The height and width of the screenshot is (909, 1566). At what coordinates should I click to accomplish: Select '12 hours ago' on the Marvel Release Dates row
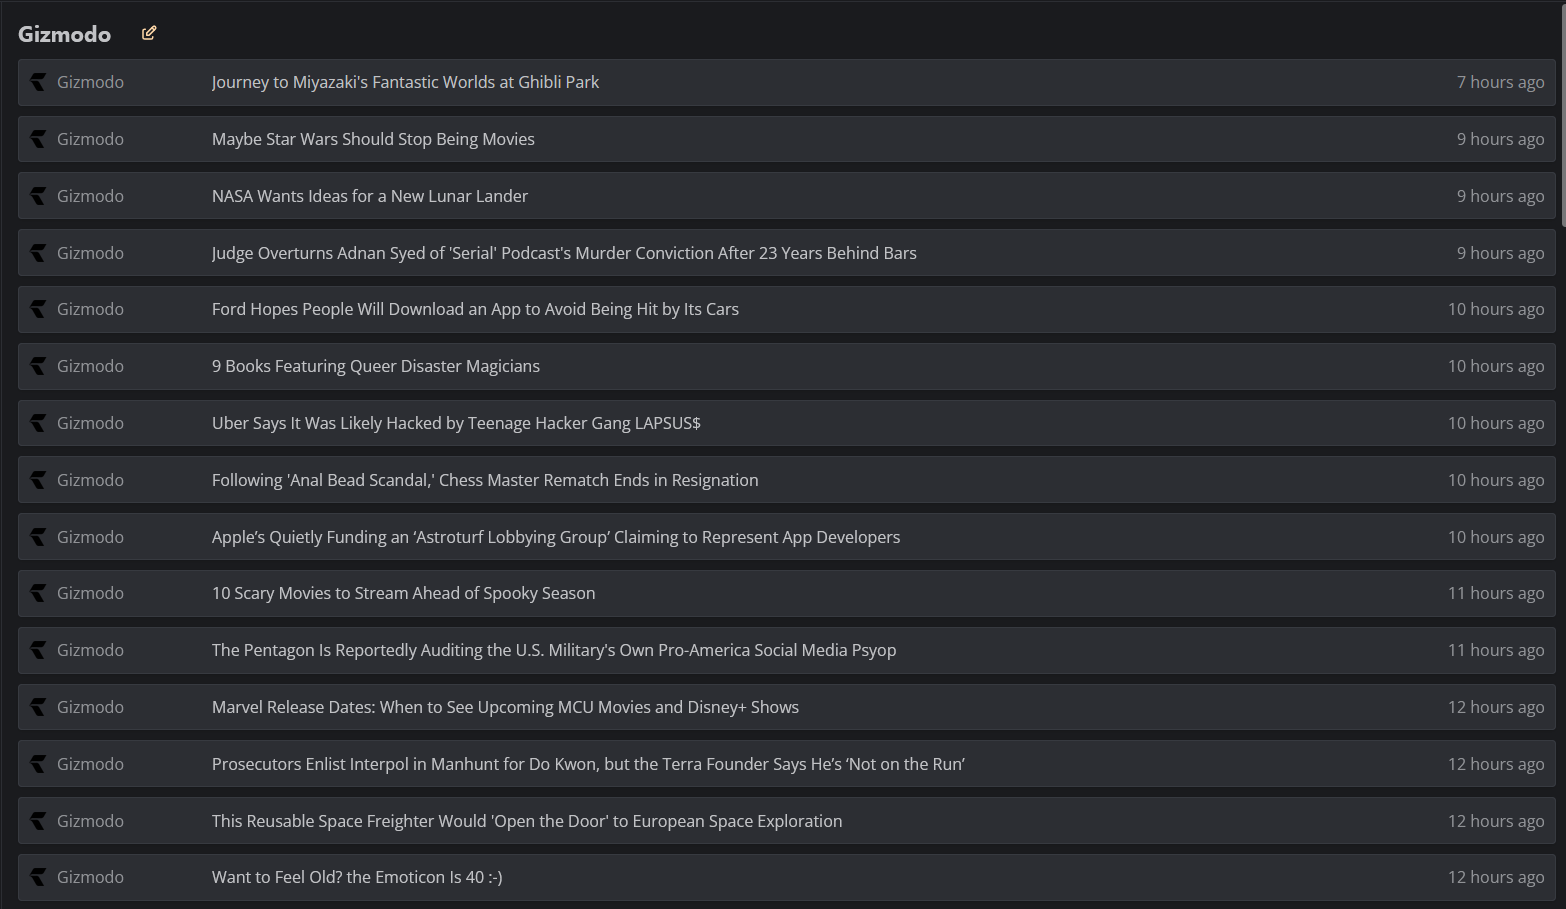[1496, 707]
